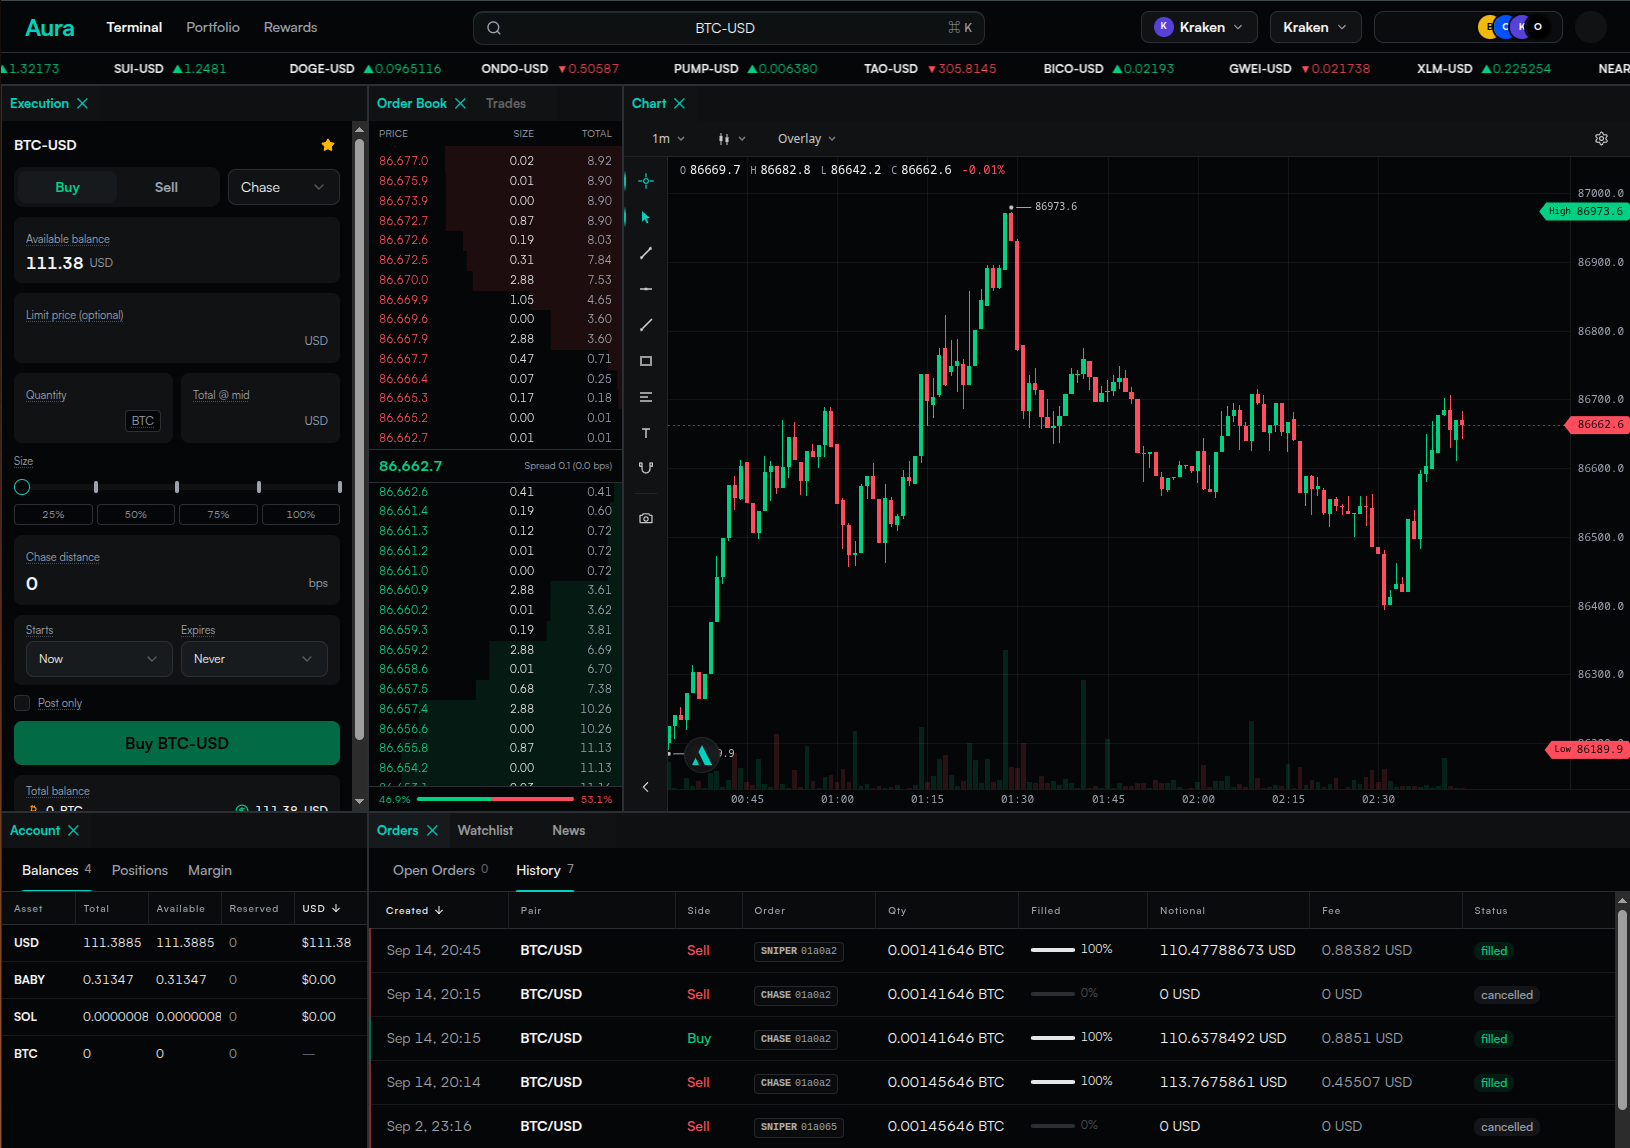Switch to the Trades tab
The image size is (1630, 1148).
[x=506, y=103]
